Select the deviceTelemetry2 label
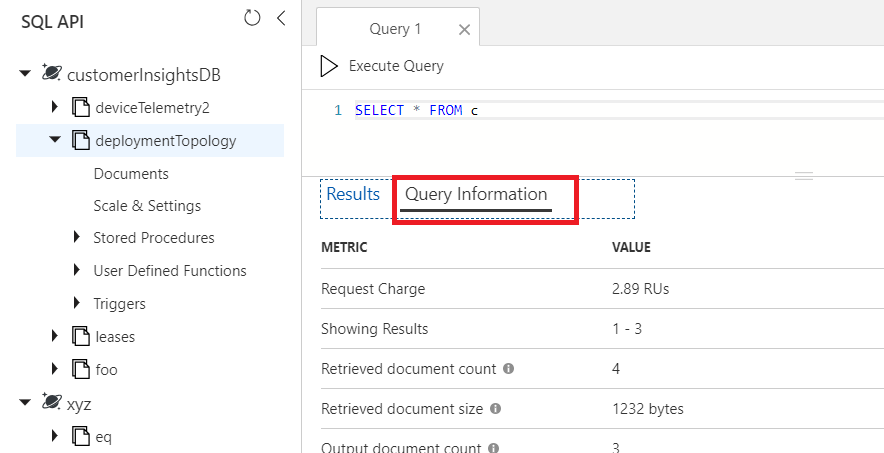This screenshot has height=453, width=884. click(152, 108)
